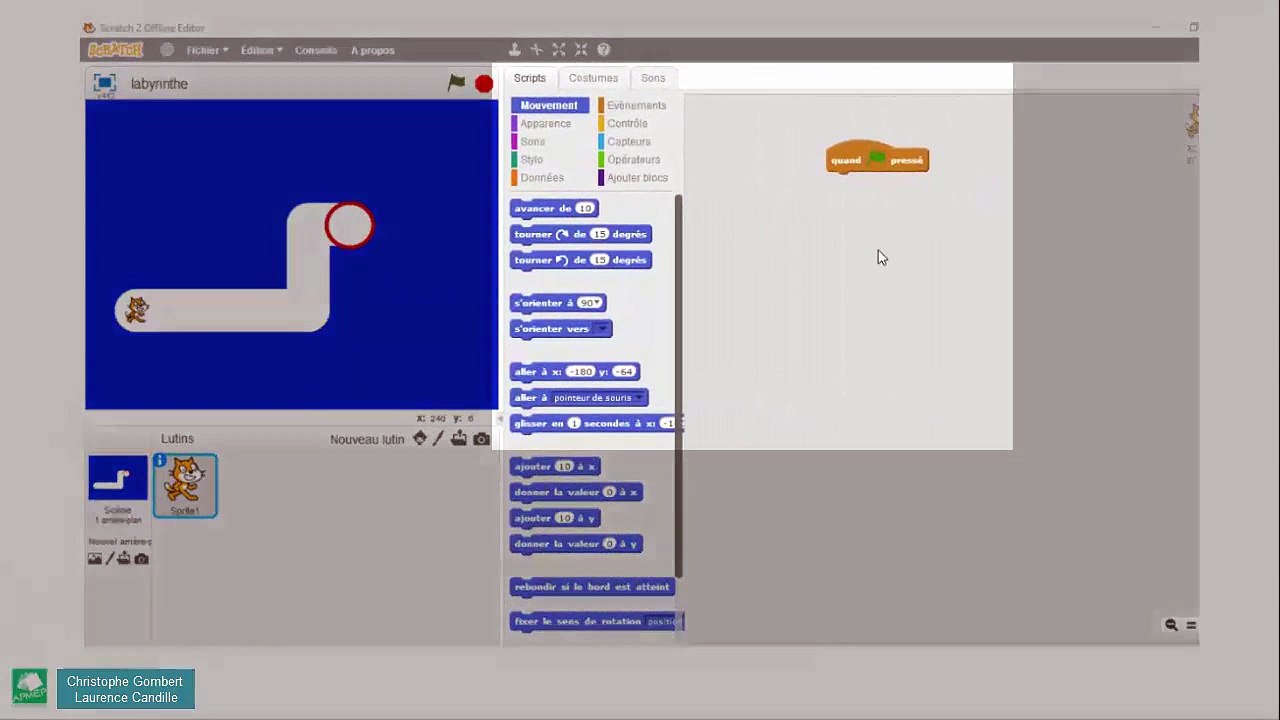Click the 15 value in tourner counterclockwise block
1280x720 pixels.
coord(599,260)
